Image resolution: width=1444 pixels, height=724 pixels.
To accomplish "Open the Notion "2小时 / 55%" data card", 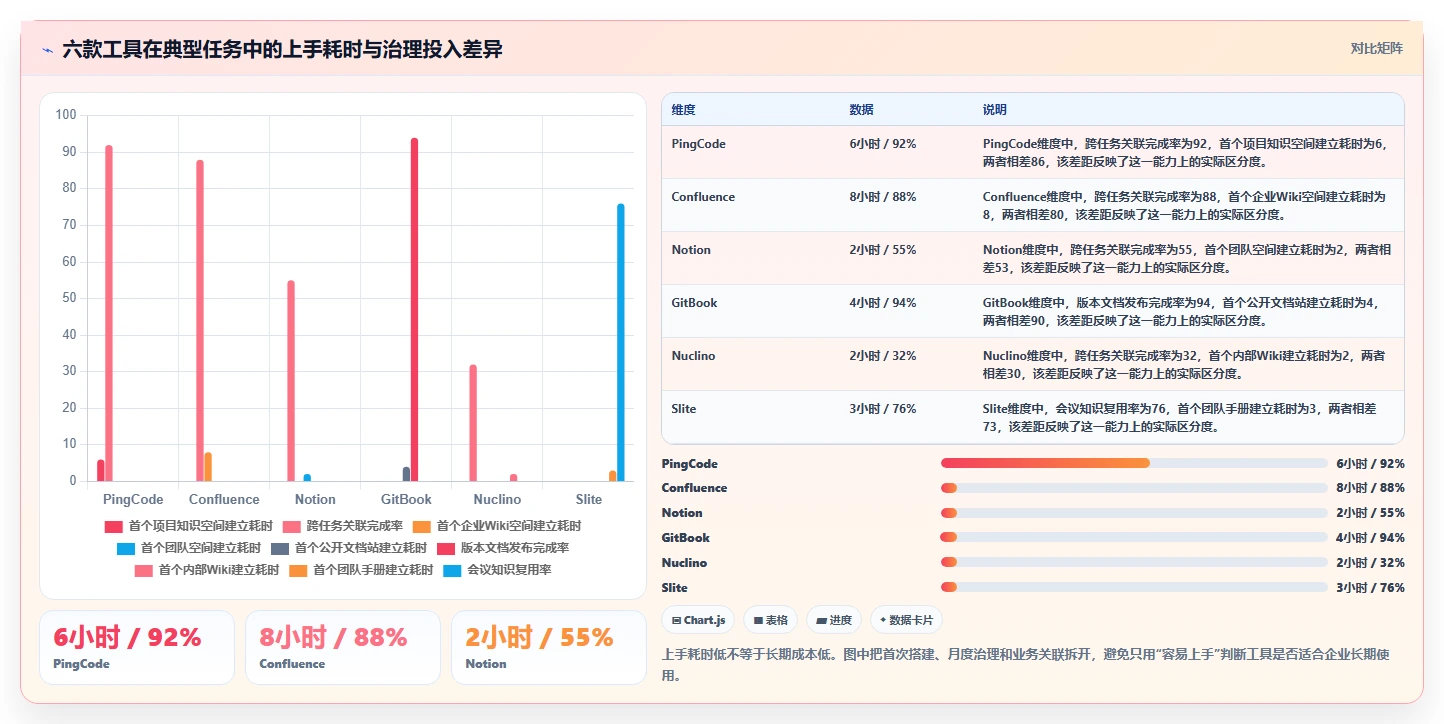I will click(549, 647).
